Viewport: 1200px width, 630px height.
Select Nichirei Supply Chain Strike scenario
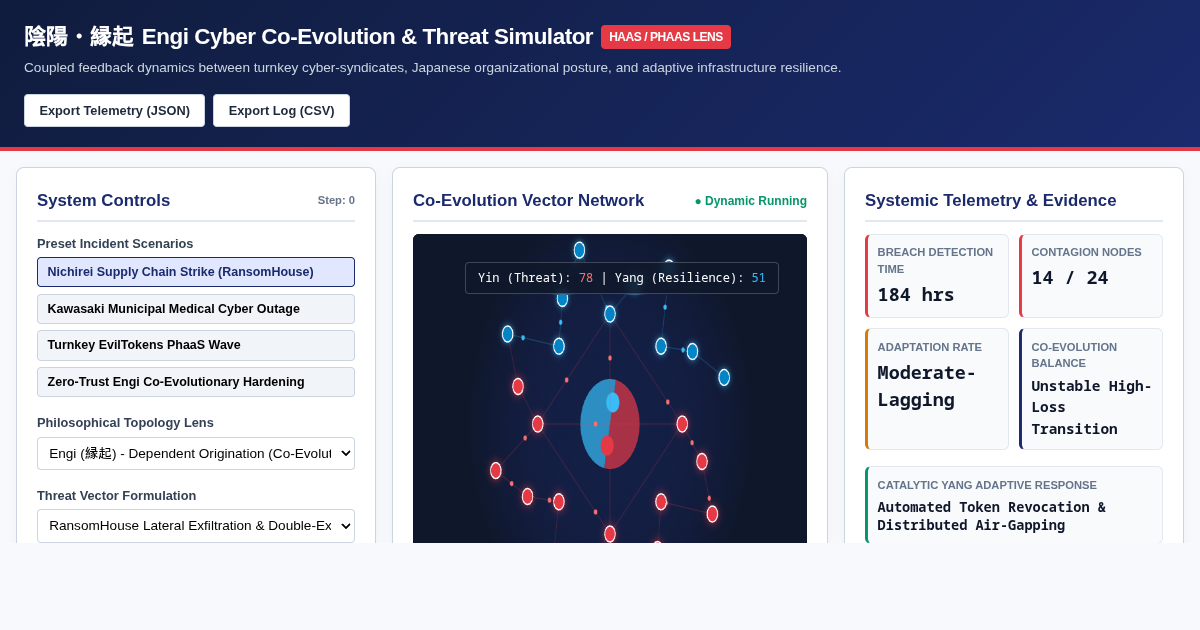coord(196,272)
